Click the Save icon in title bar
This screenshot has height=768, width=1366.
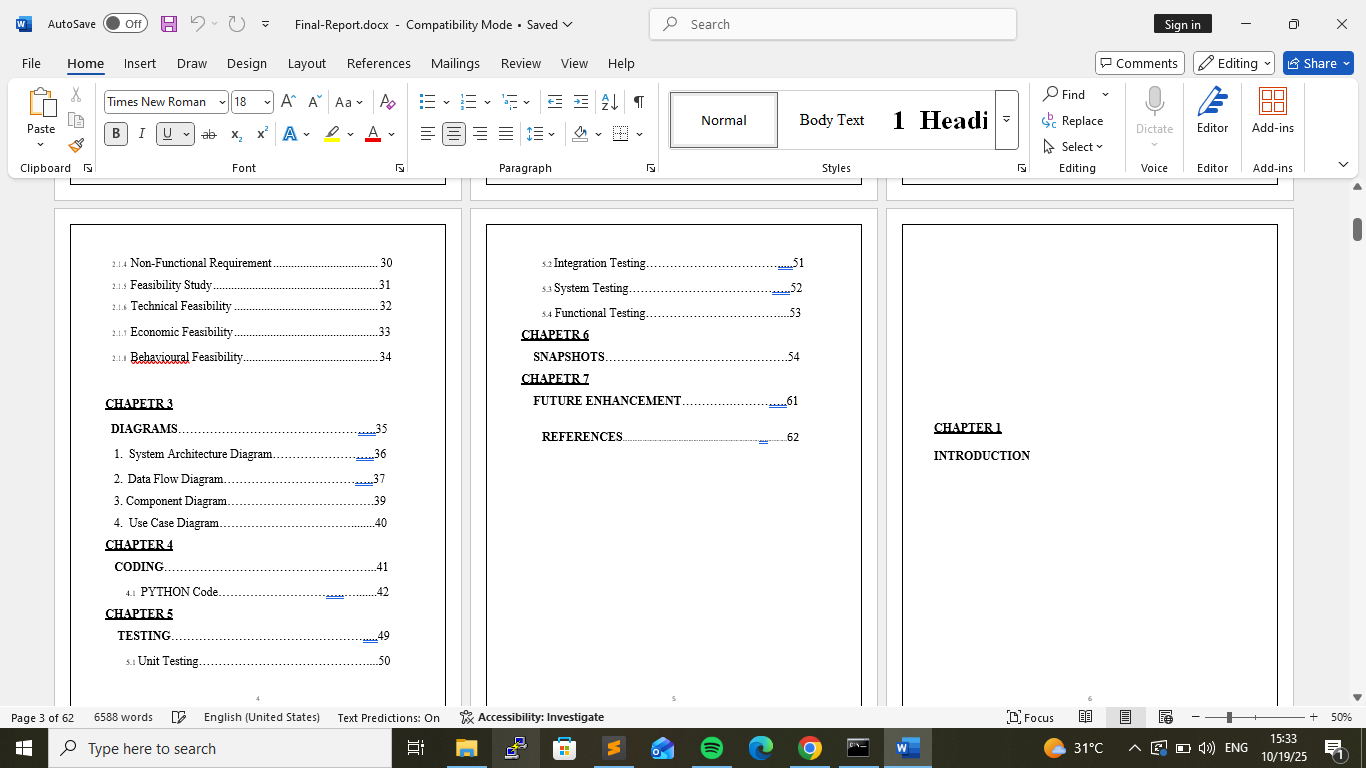169,24
